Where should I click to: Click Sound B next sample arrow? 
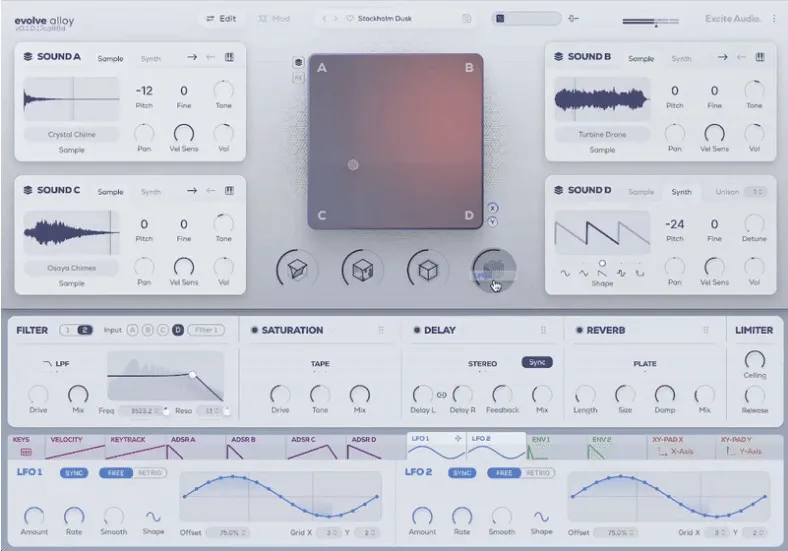(x=723, y=57)
